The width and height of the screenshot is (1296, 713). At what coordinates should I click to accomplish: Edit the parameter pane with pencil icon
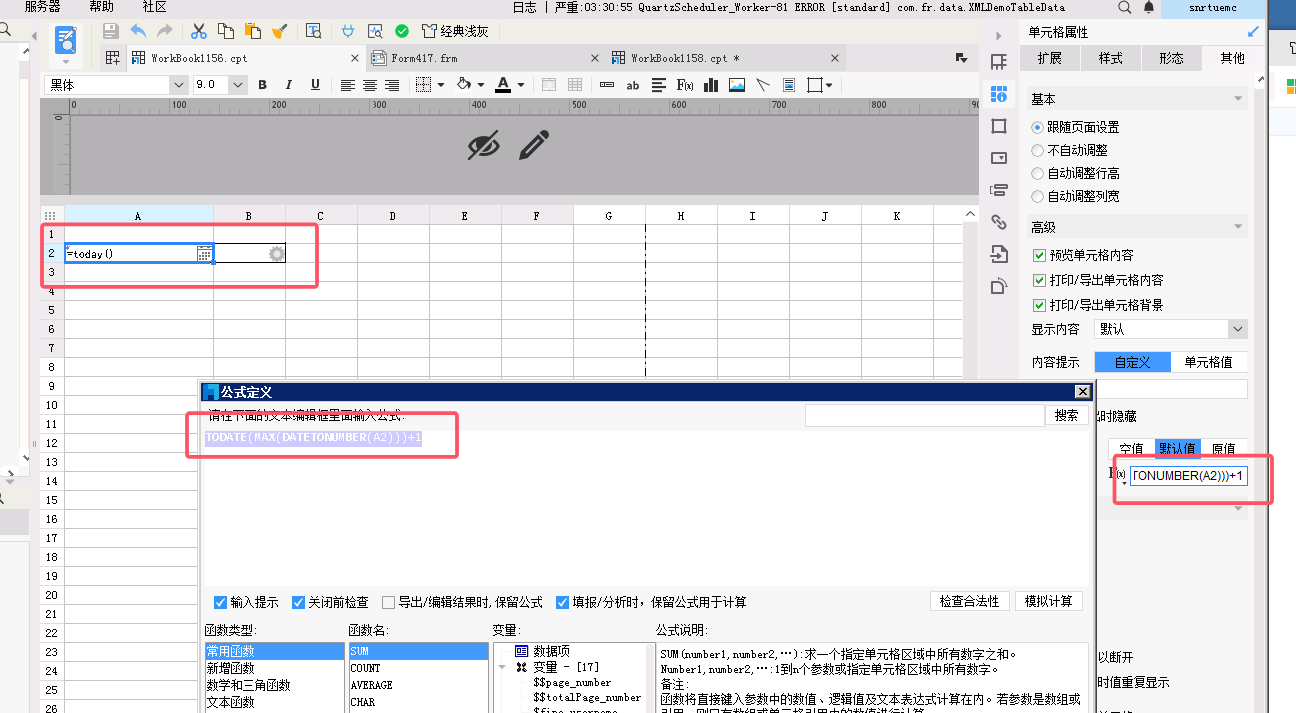pyautogui.click(x=534, y=145)
